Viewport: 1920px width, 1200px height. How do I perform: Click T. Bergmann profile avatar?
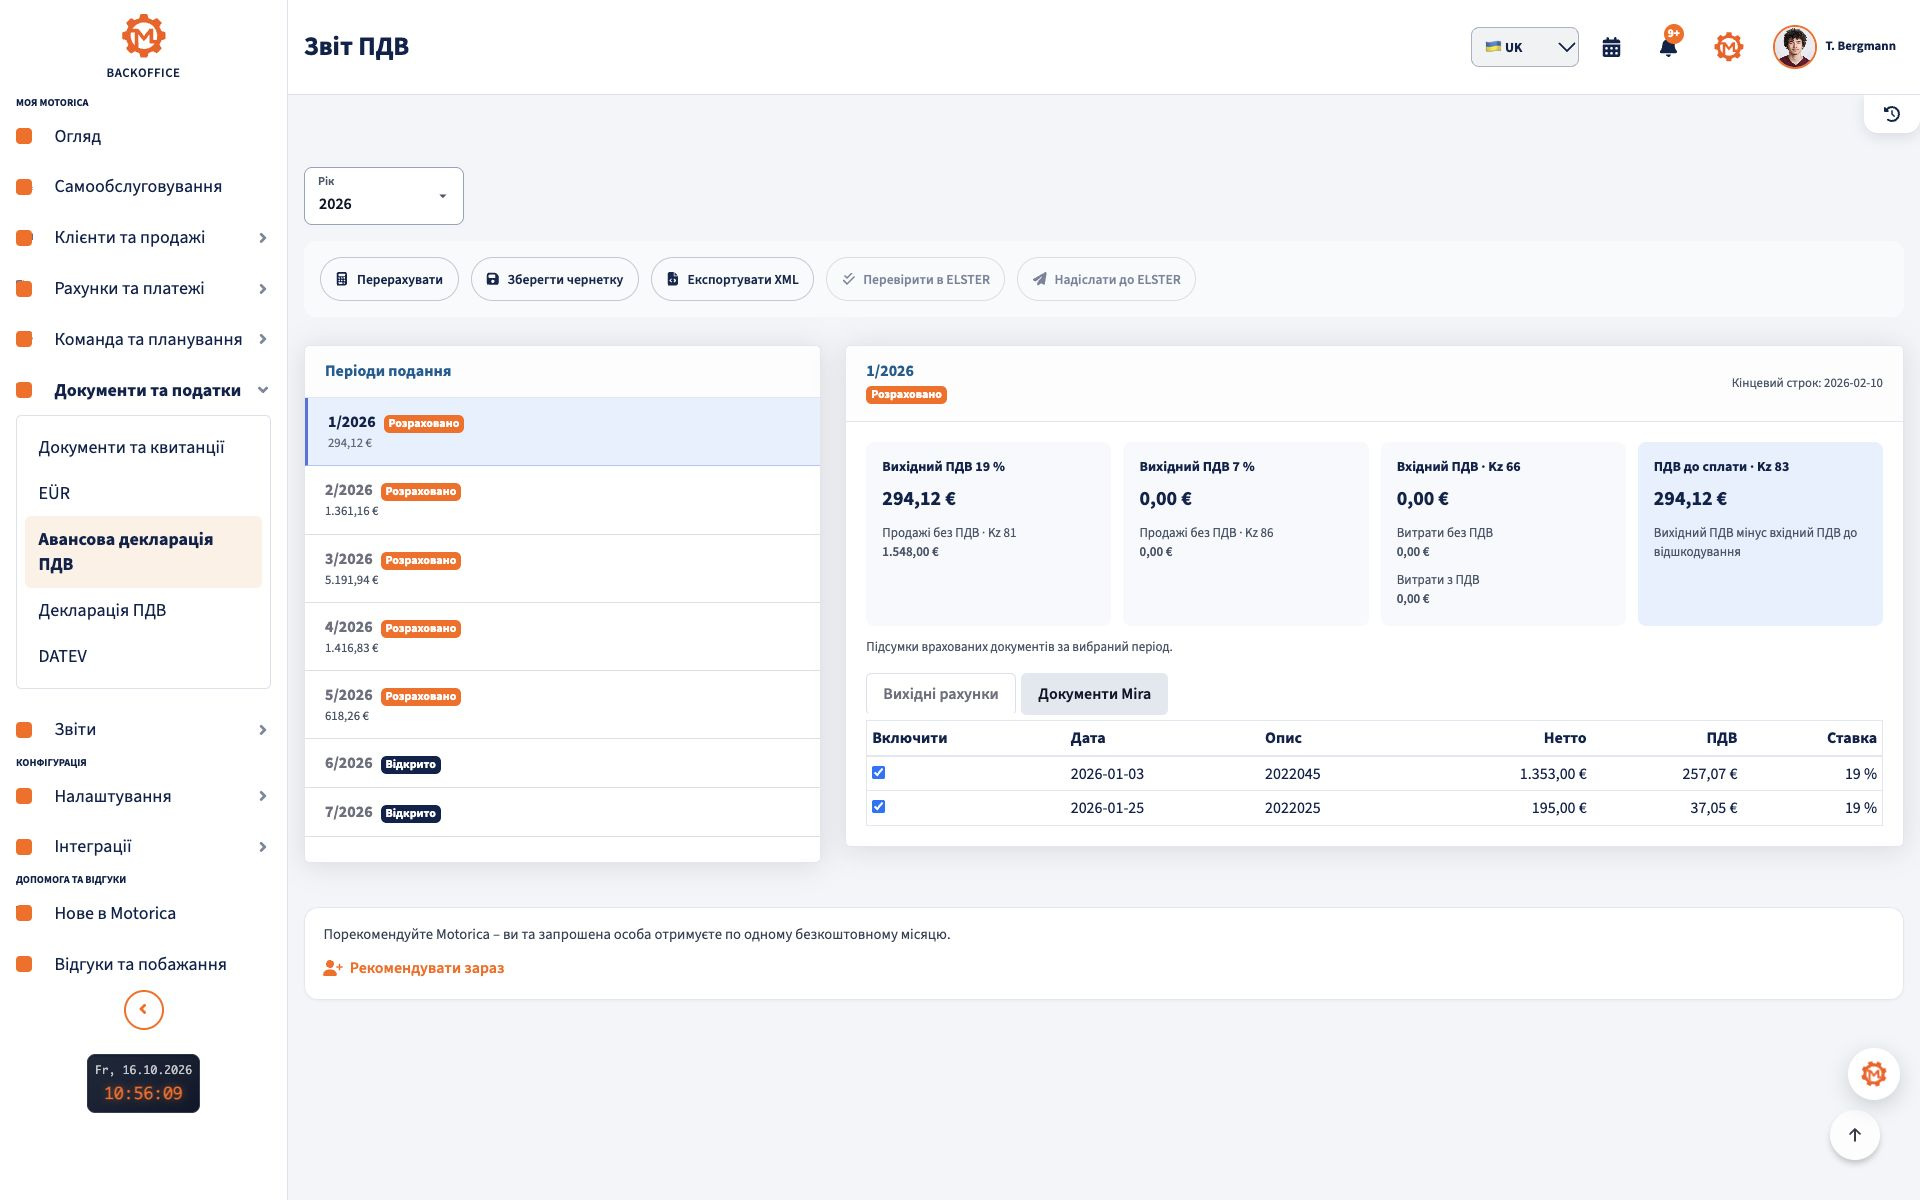1794,47
